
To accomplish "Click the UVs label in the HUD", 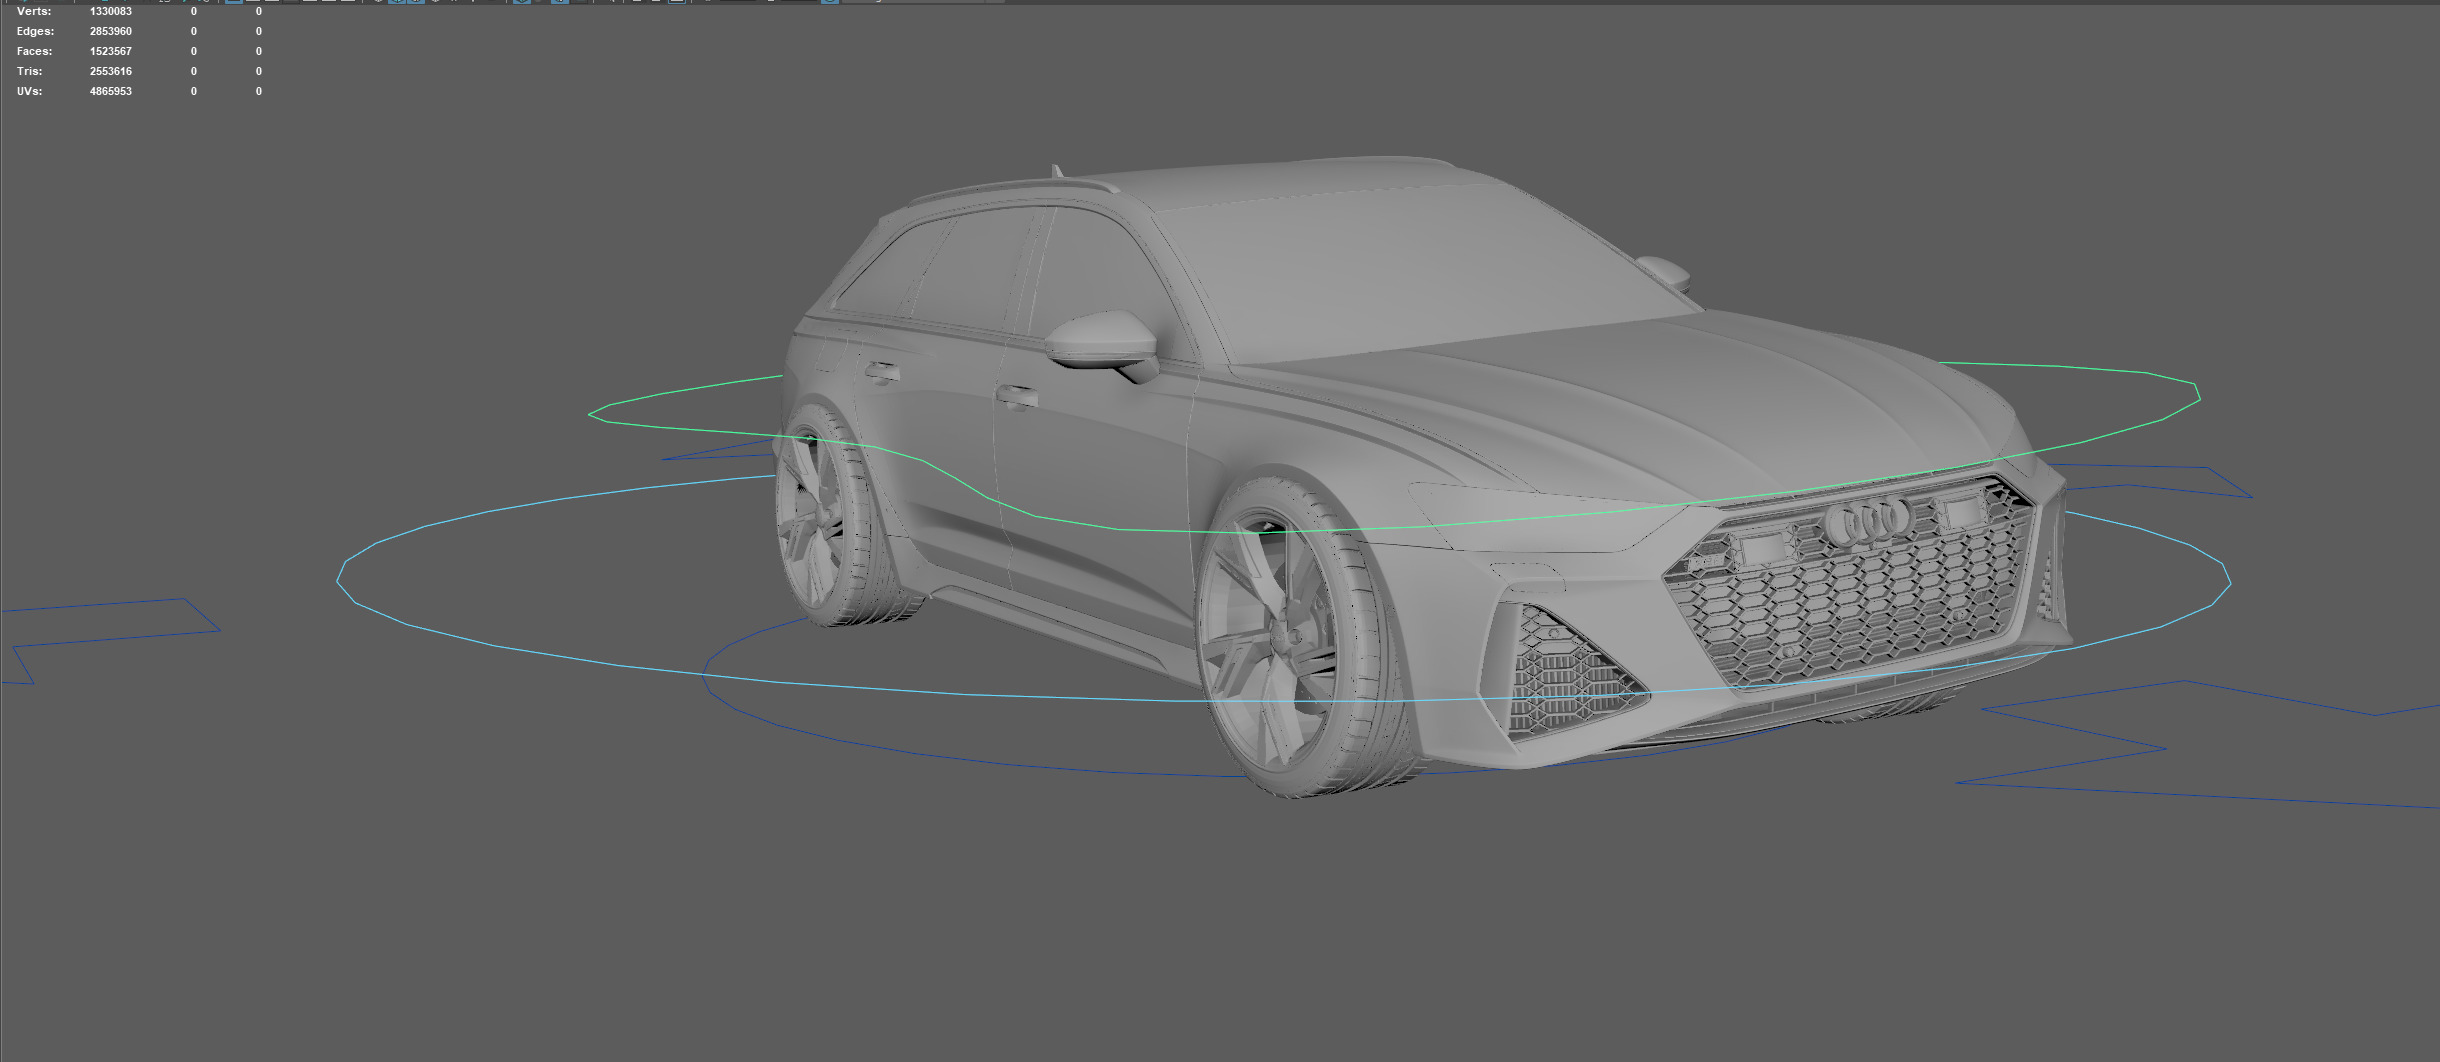I will coord(31,92).
